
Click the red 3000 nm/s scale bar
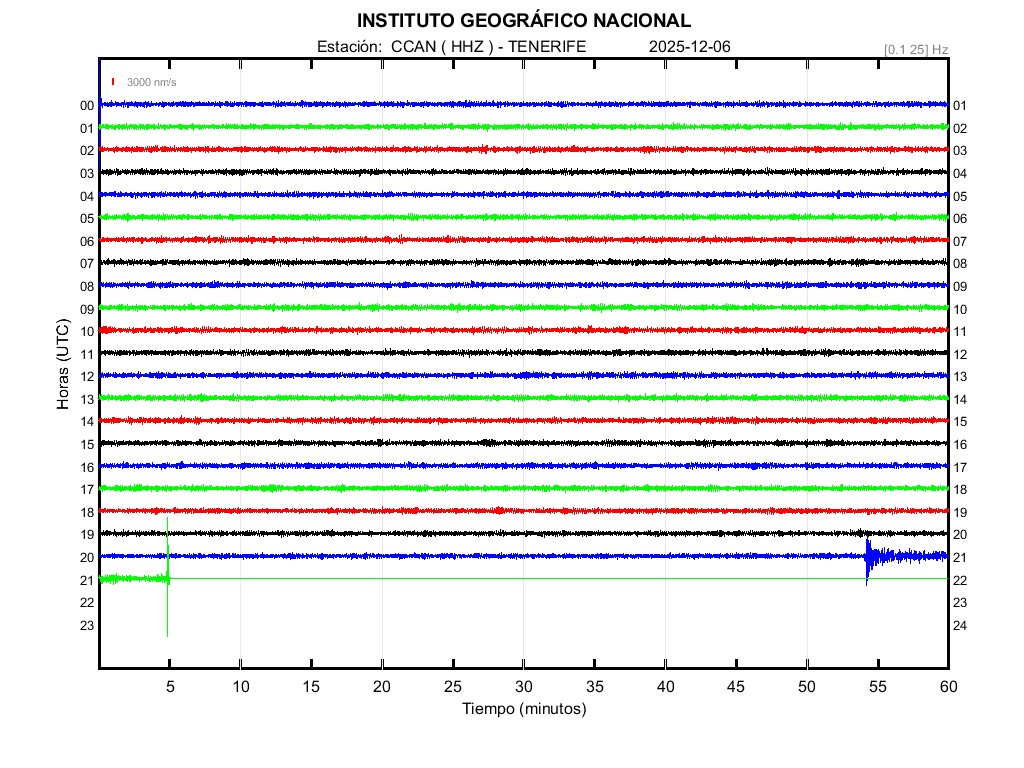(114, 82)
